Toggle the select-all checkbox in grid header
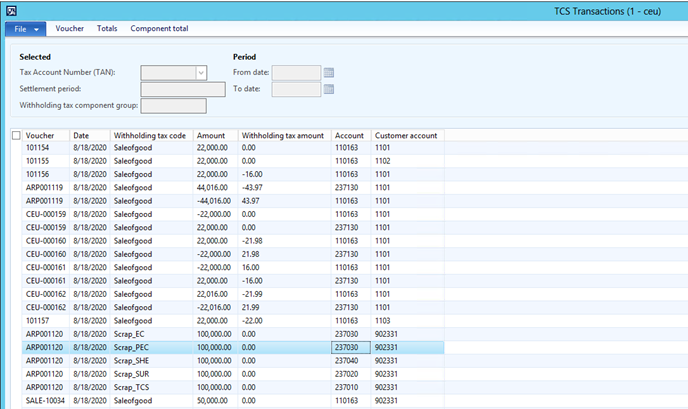 16,135
